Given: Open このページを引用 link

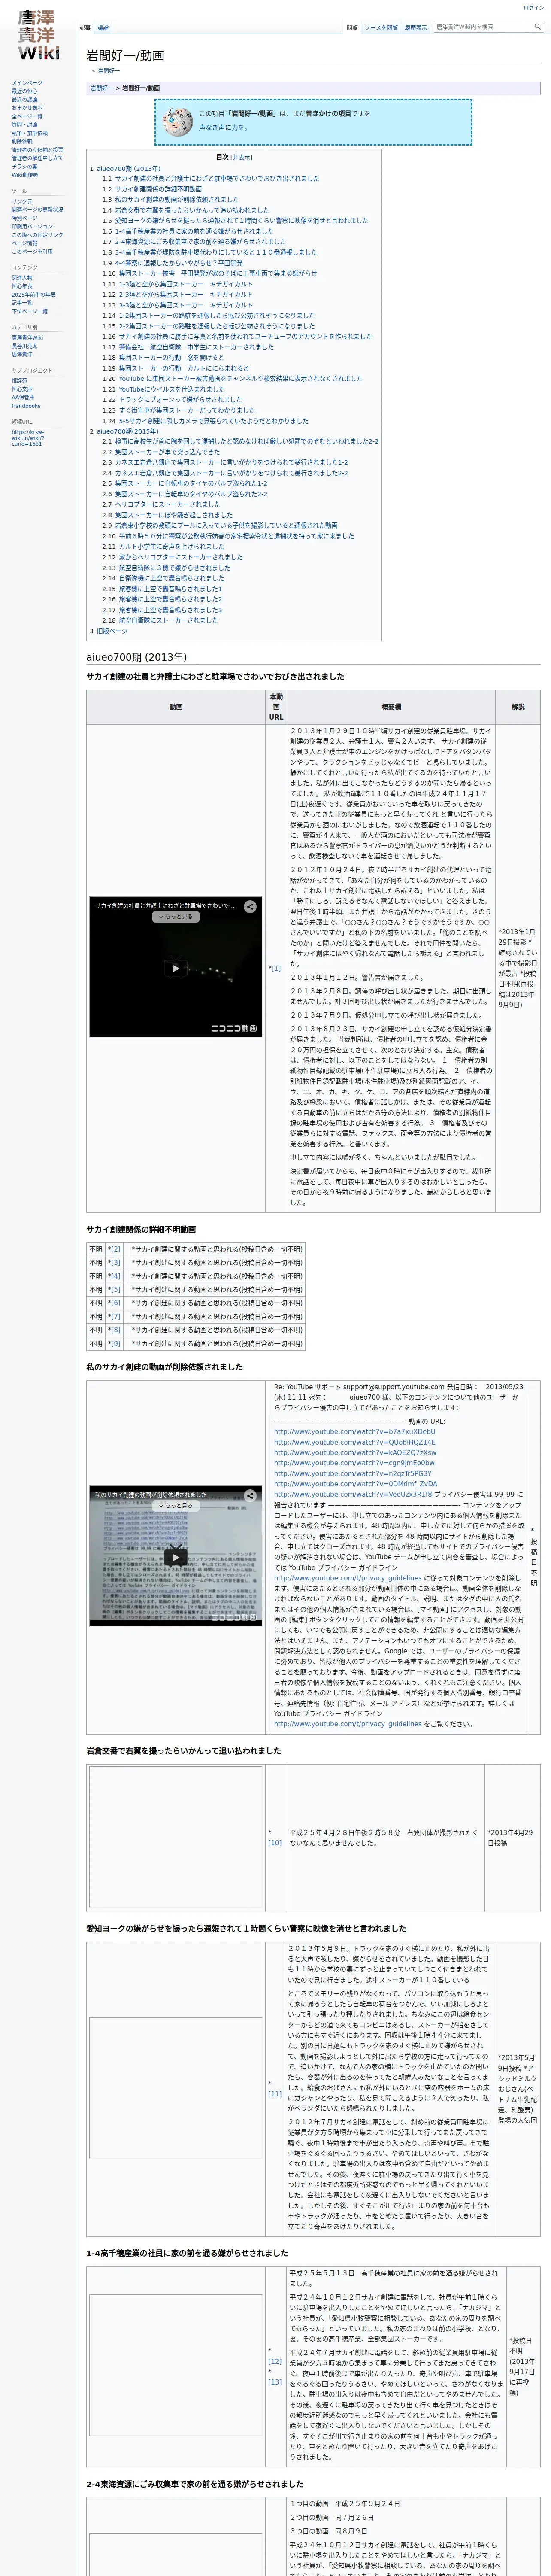Looking at the screenshot, I should click(x=32, y=251).
